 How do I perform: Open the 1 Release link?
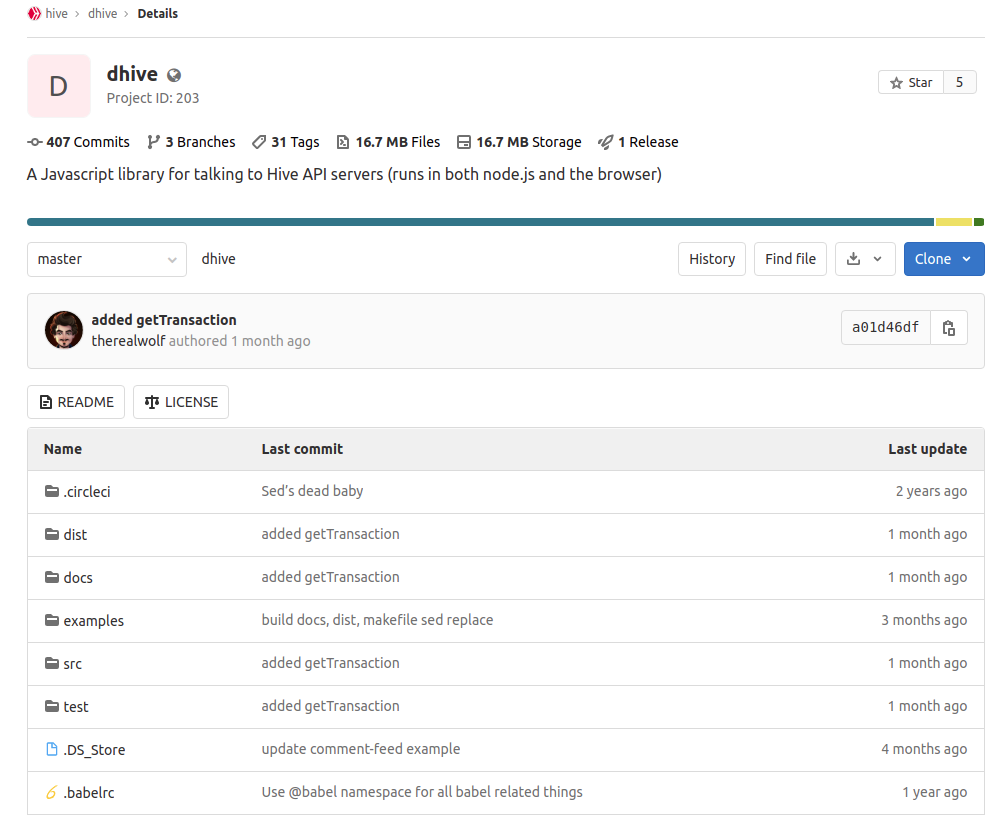(638, 142)
